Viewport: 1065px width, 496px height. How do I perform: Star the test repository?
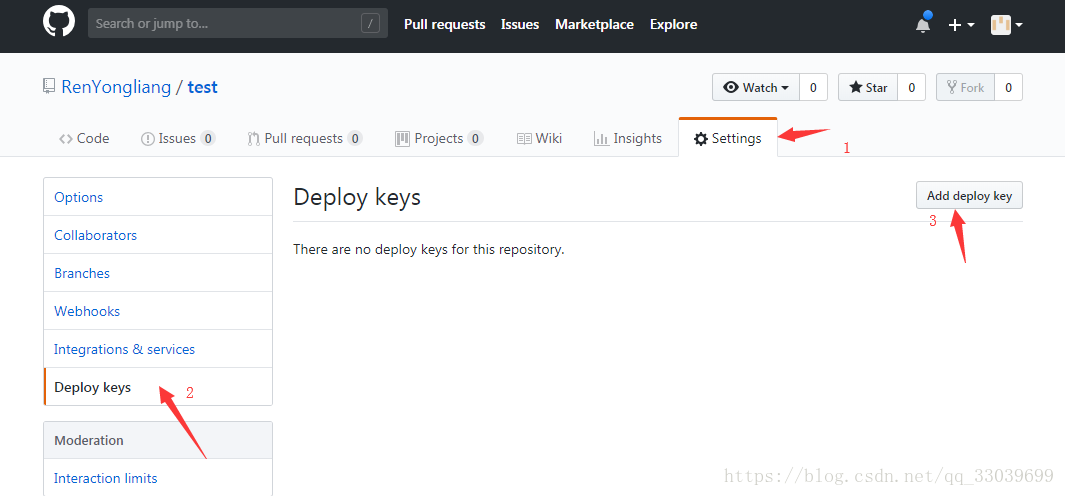[868, 87]
